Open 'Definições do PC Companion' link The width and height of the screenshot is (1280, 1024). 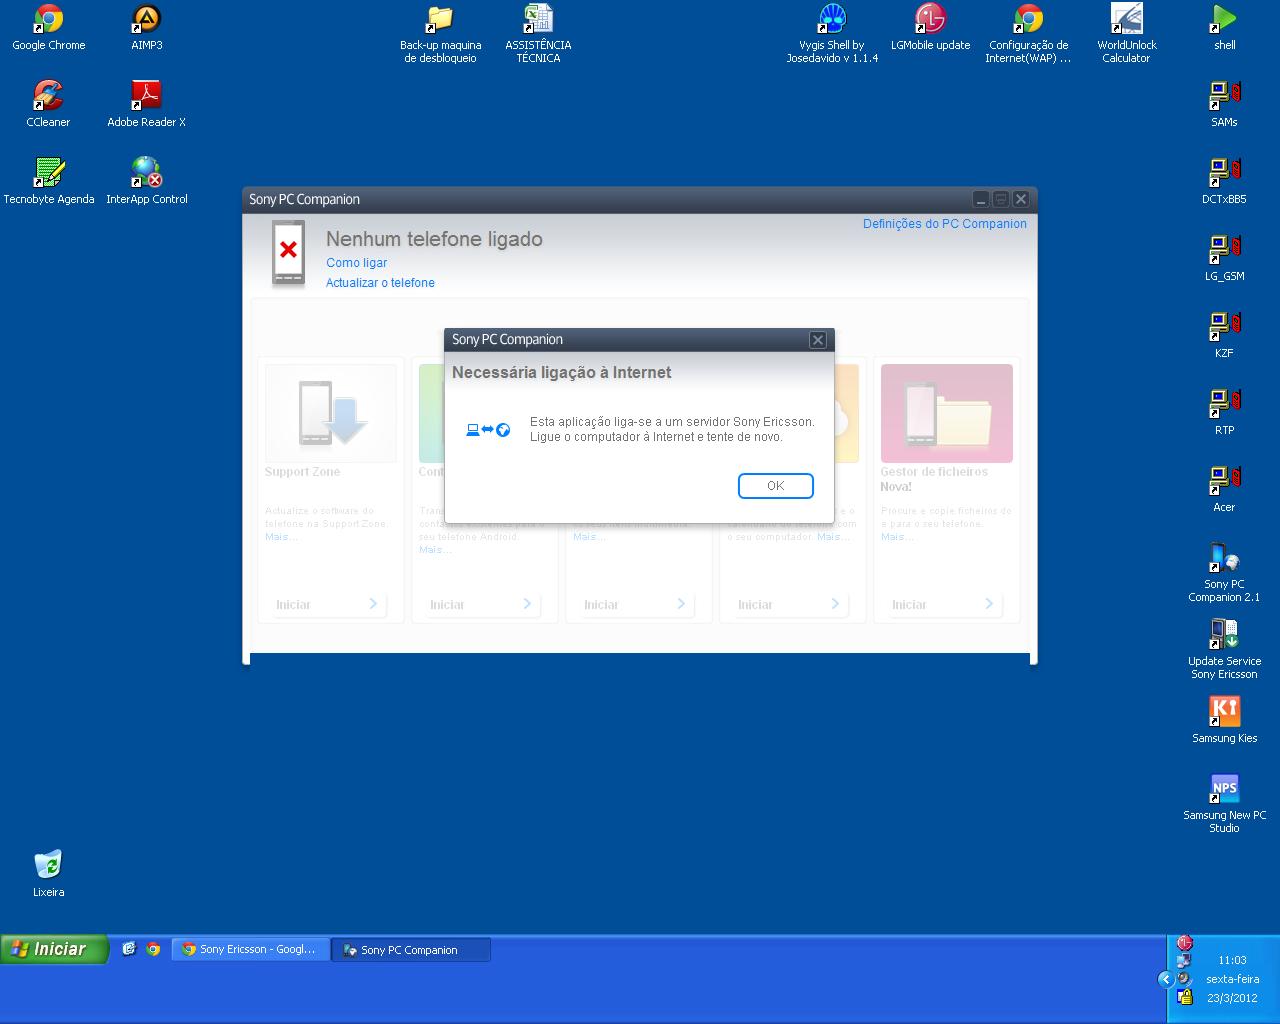945,224
